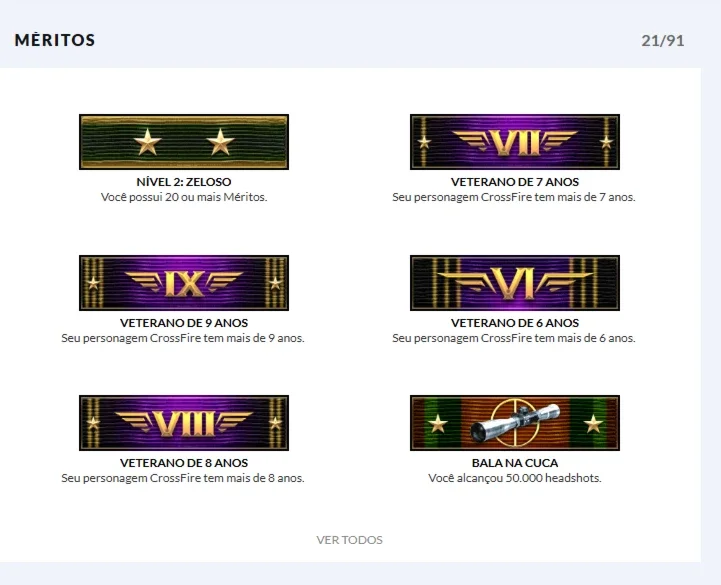Click the 50.000 headshots description text

pyautogui.click(x=515, y=478)
